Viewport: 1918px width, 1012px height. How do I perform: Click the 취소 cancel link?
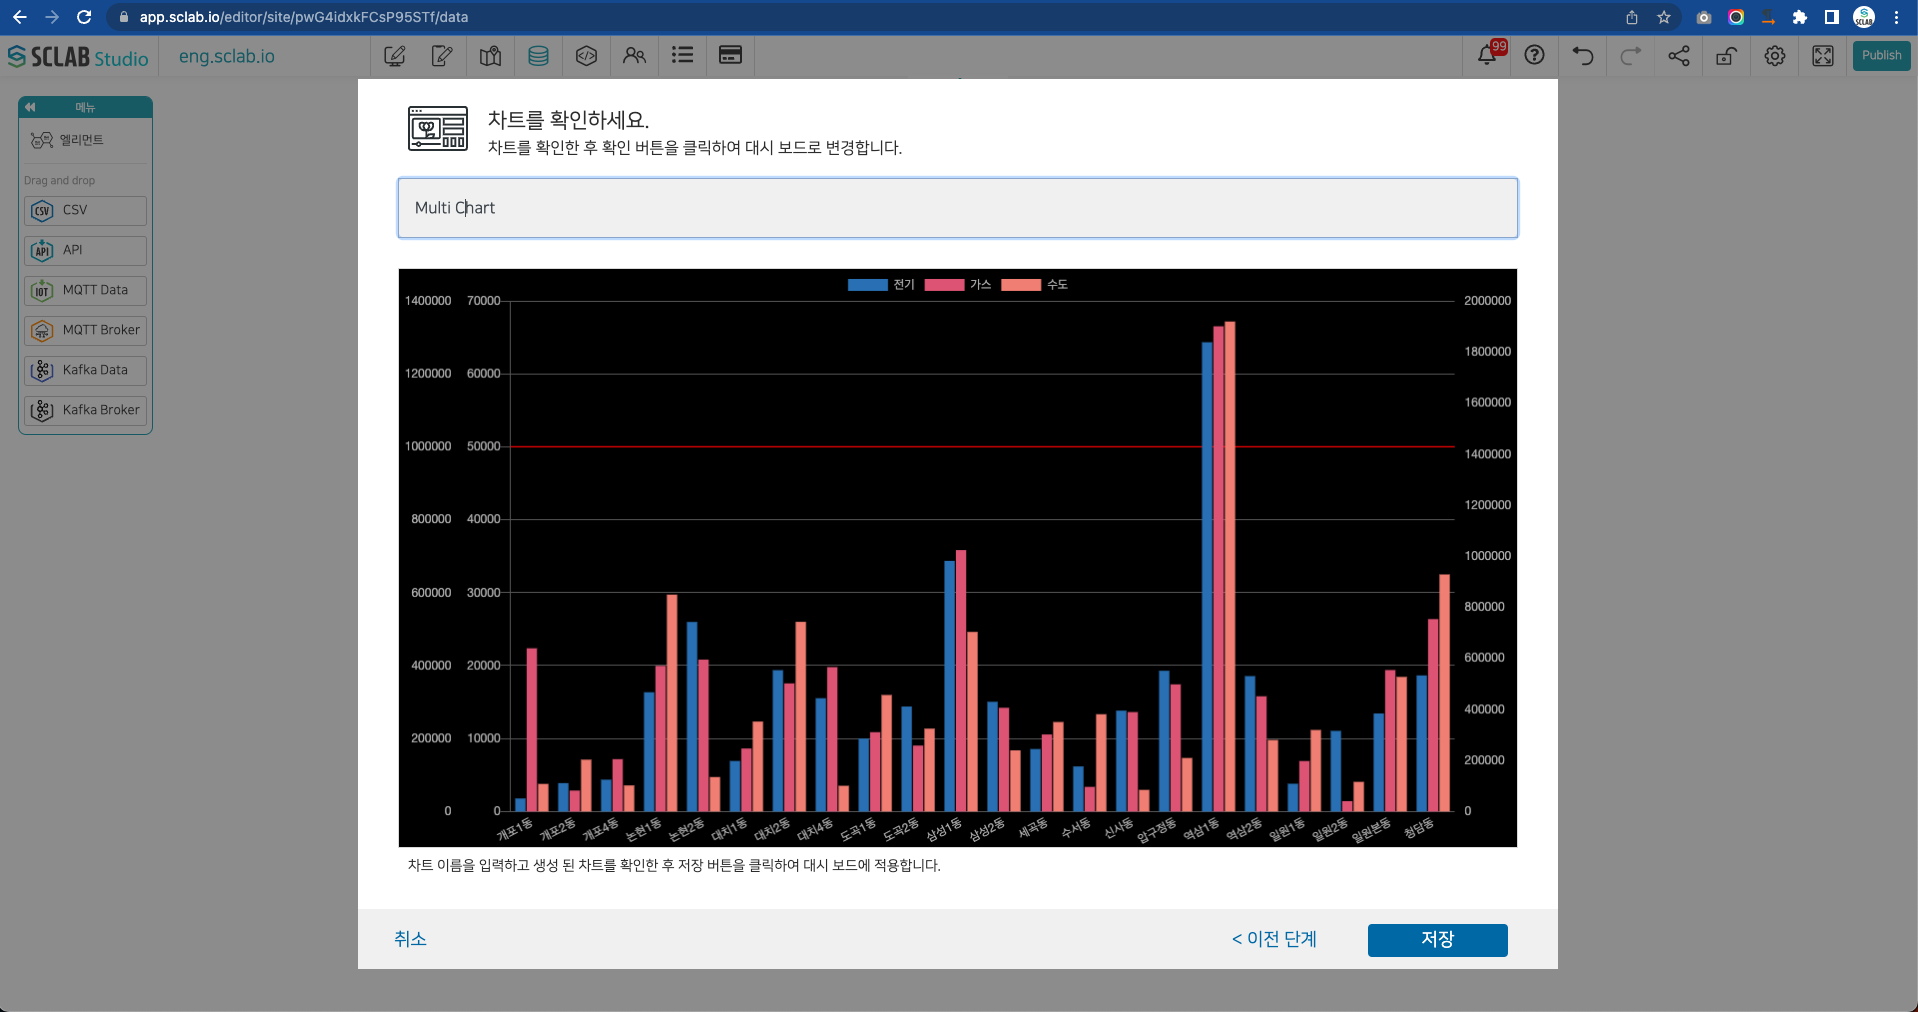[x=410, y=939]
